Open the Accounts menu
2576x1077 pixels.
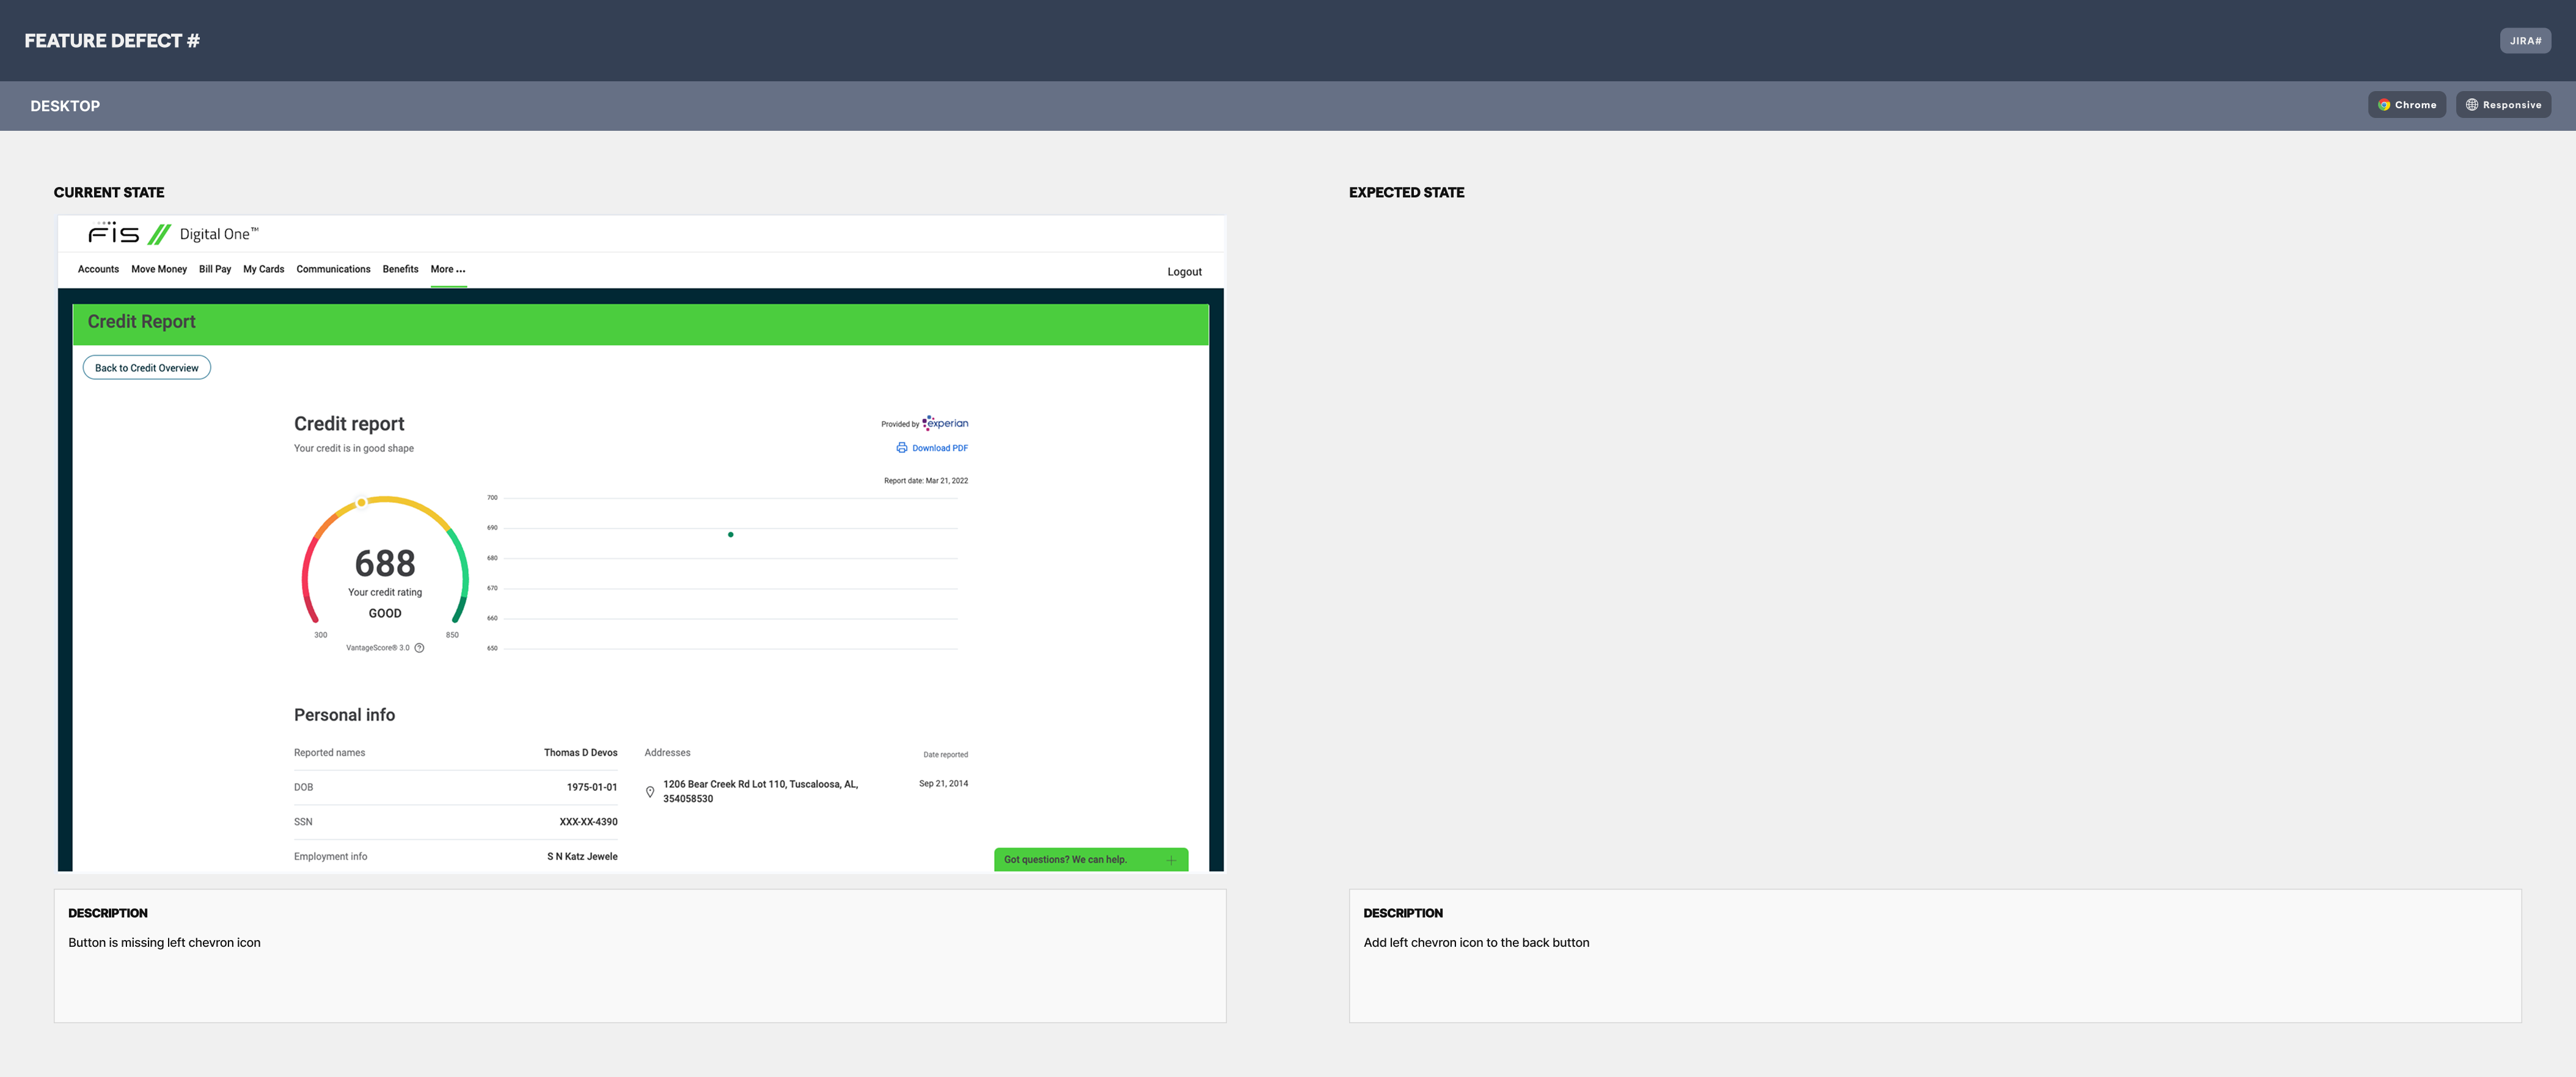click(98, 269)
